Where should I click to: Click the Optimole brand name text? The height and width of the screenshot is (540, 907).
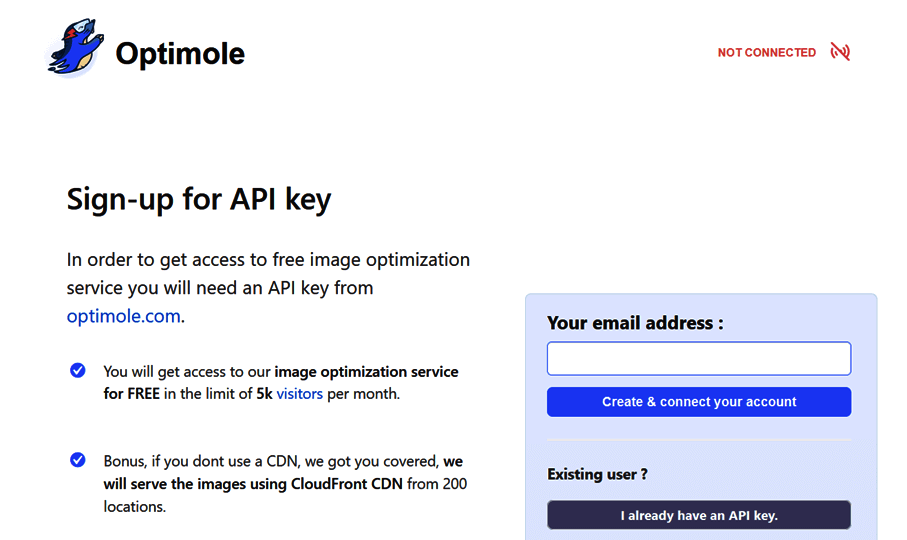point(180,53)
